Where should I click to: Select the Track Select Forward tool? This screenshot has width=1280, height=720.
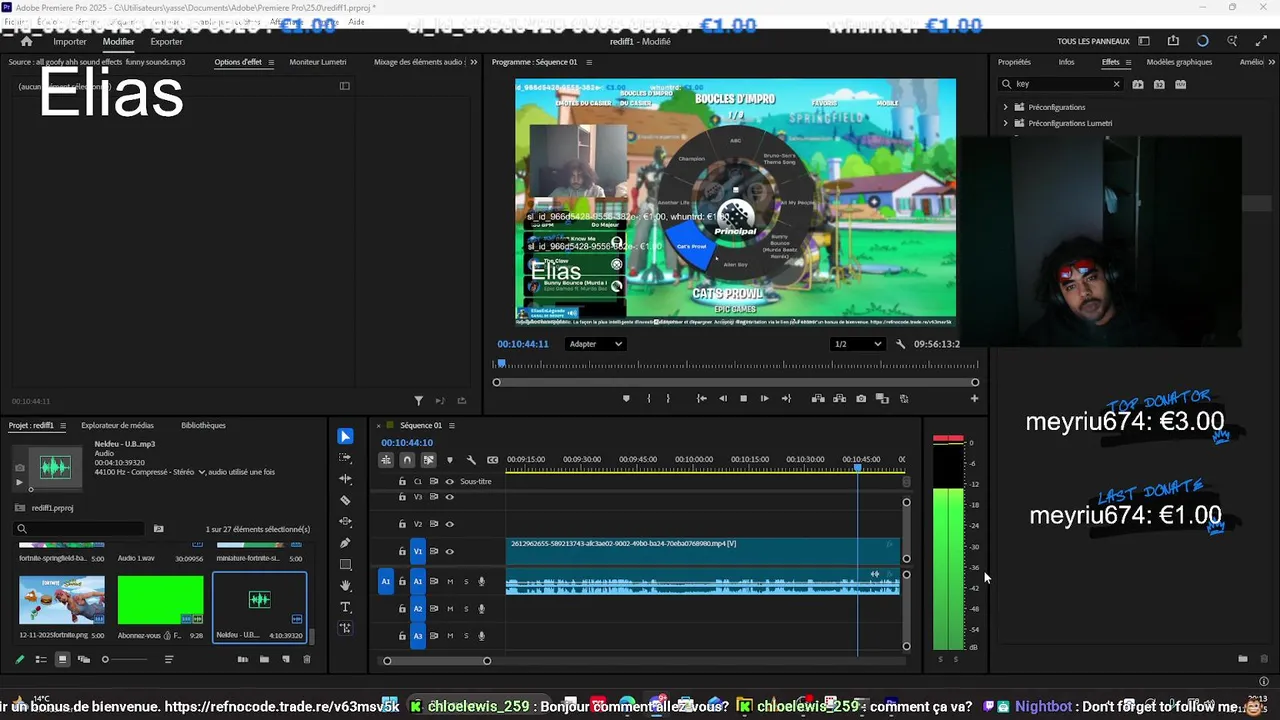pos(345,457)
